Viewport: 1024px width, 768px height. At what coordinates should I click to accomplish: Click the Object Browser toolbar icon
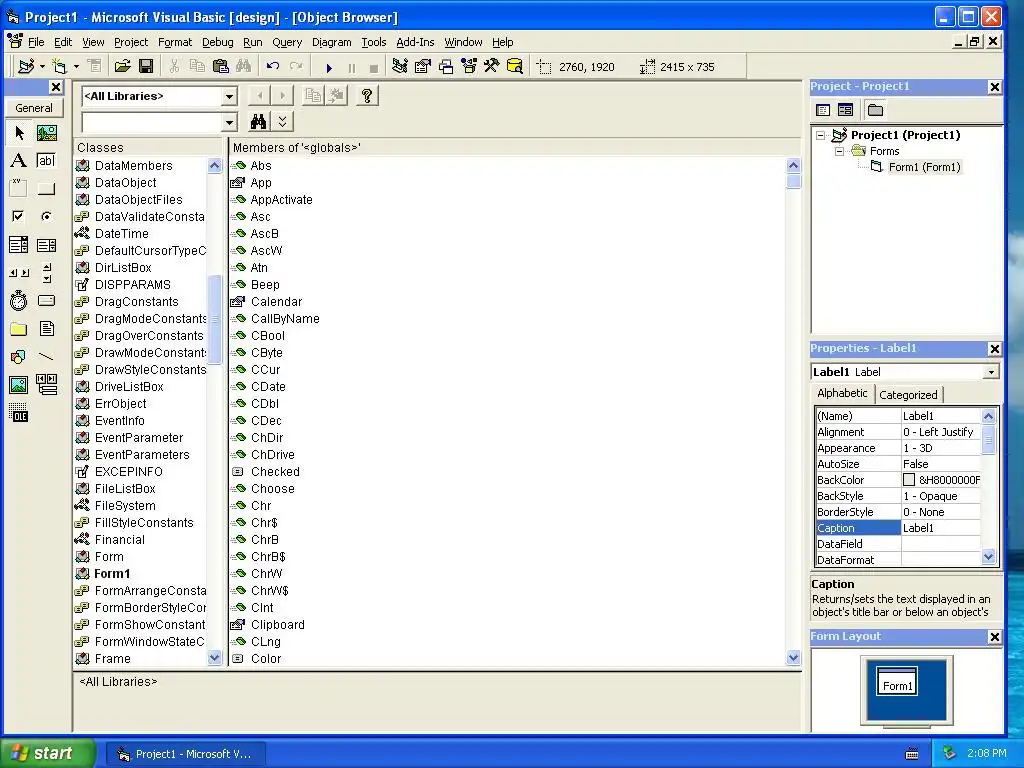coord(469,67)
